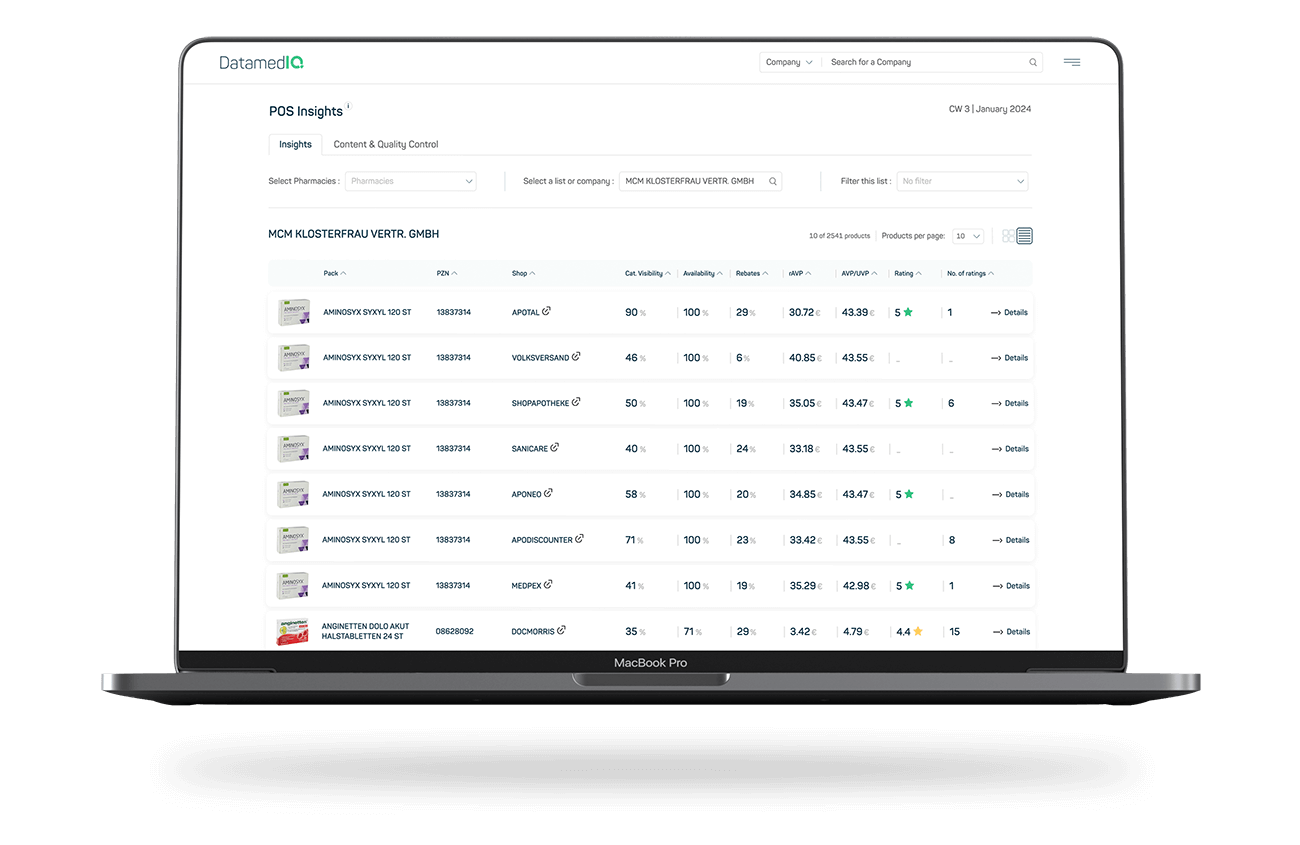Open Details for DOCMORRIS row
Screen dimensions: 1300x845
[1009, 631]
